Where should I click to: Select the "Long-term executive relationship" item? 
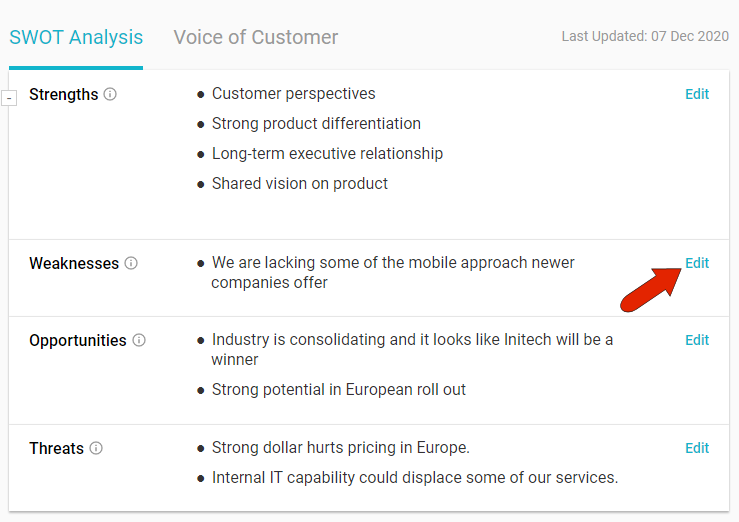pyautogui.click(x=327, y=154)
